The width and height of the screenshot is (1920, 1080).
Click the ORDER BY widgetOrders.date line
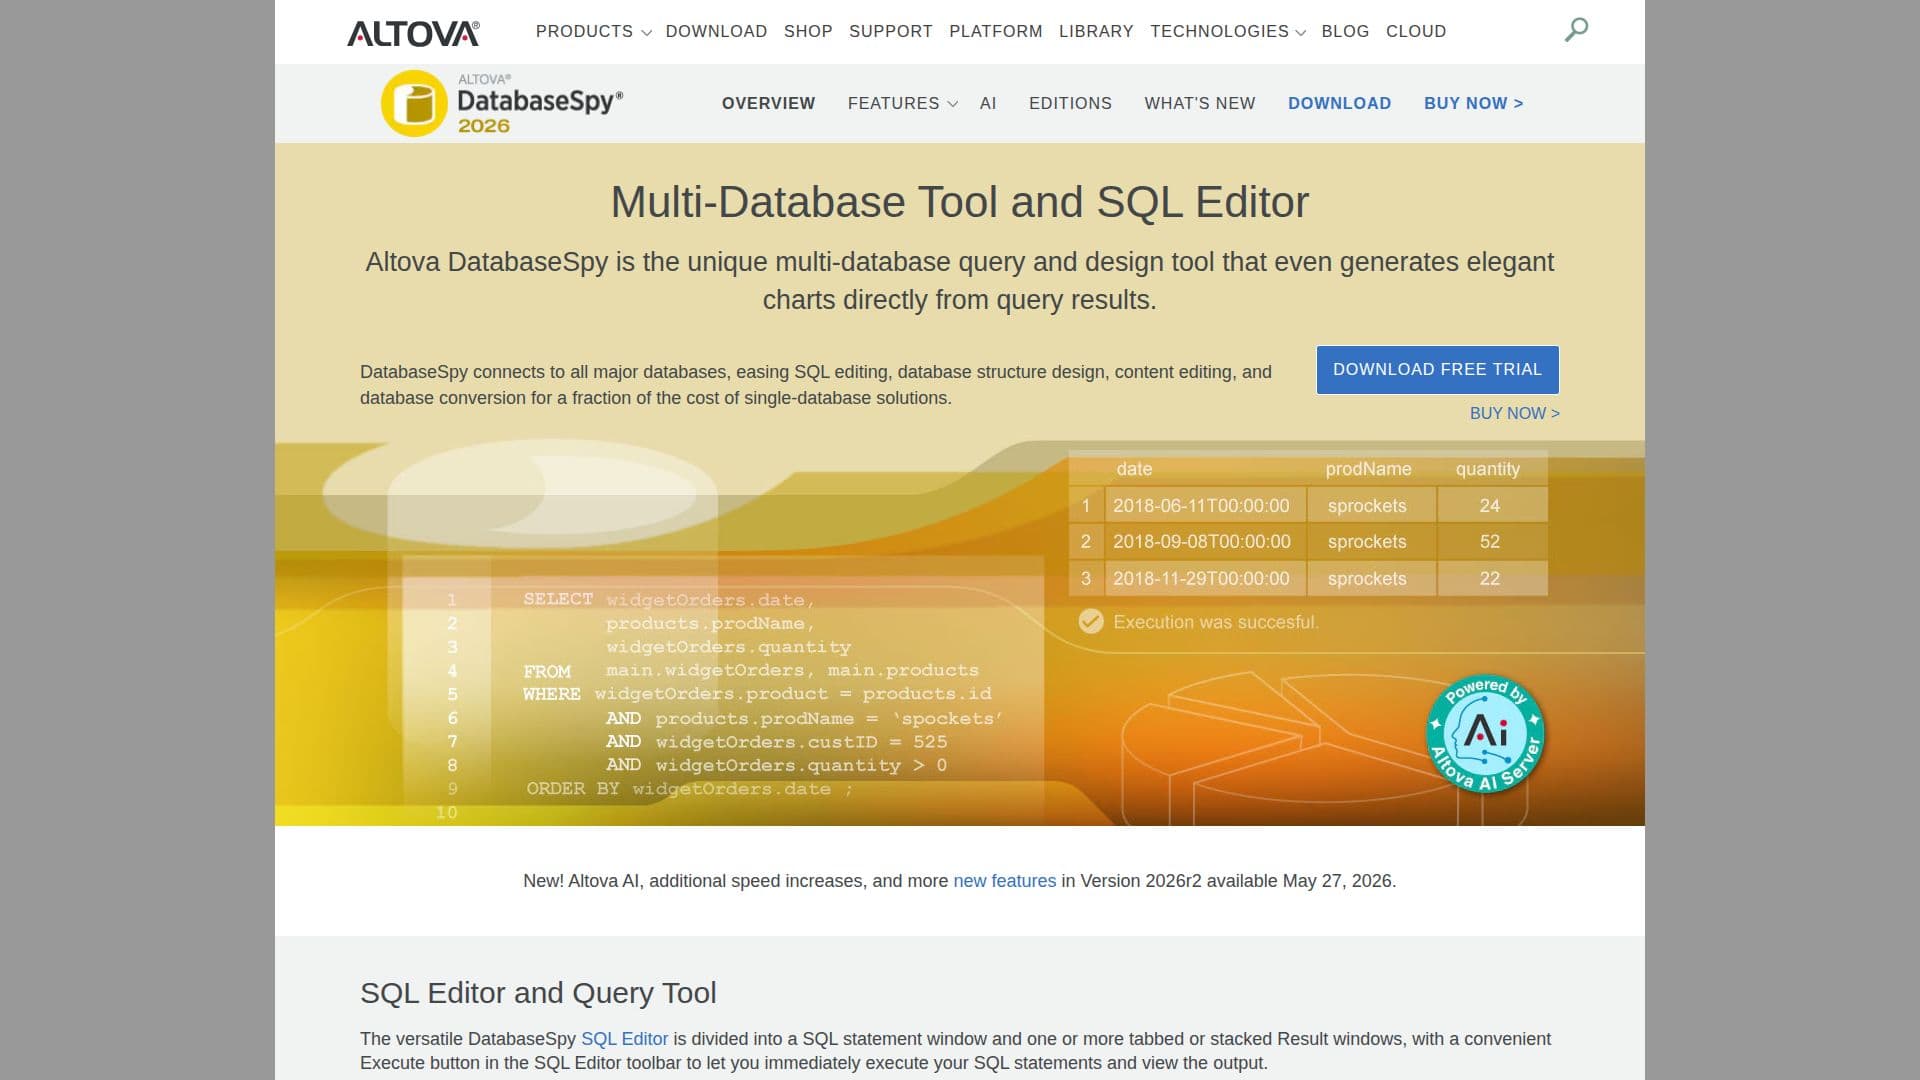tap(689, 789)
